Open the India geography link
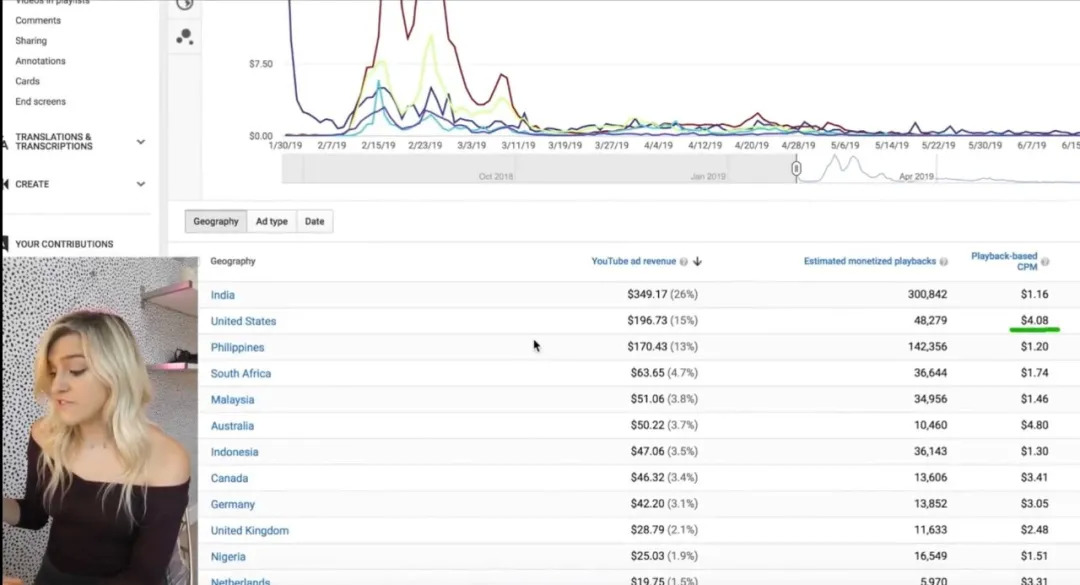Viewport: 1080px width, 585px height. pos(222,295)
